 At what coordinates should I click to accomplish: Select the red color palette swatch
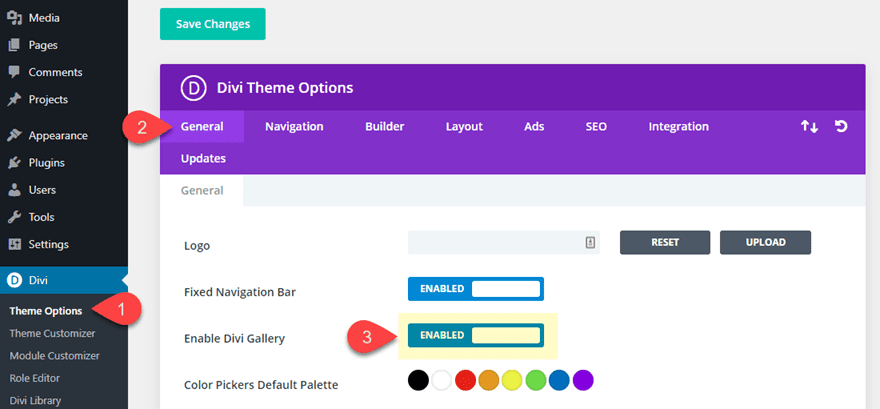[x=465, y=380]
